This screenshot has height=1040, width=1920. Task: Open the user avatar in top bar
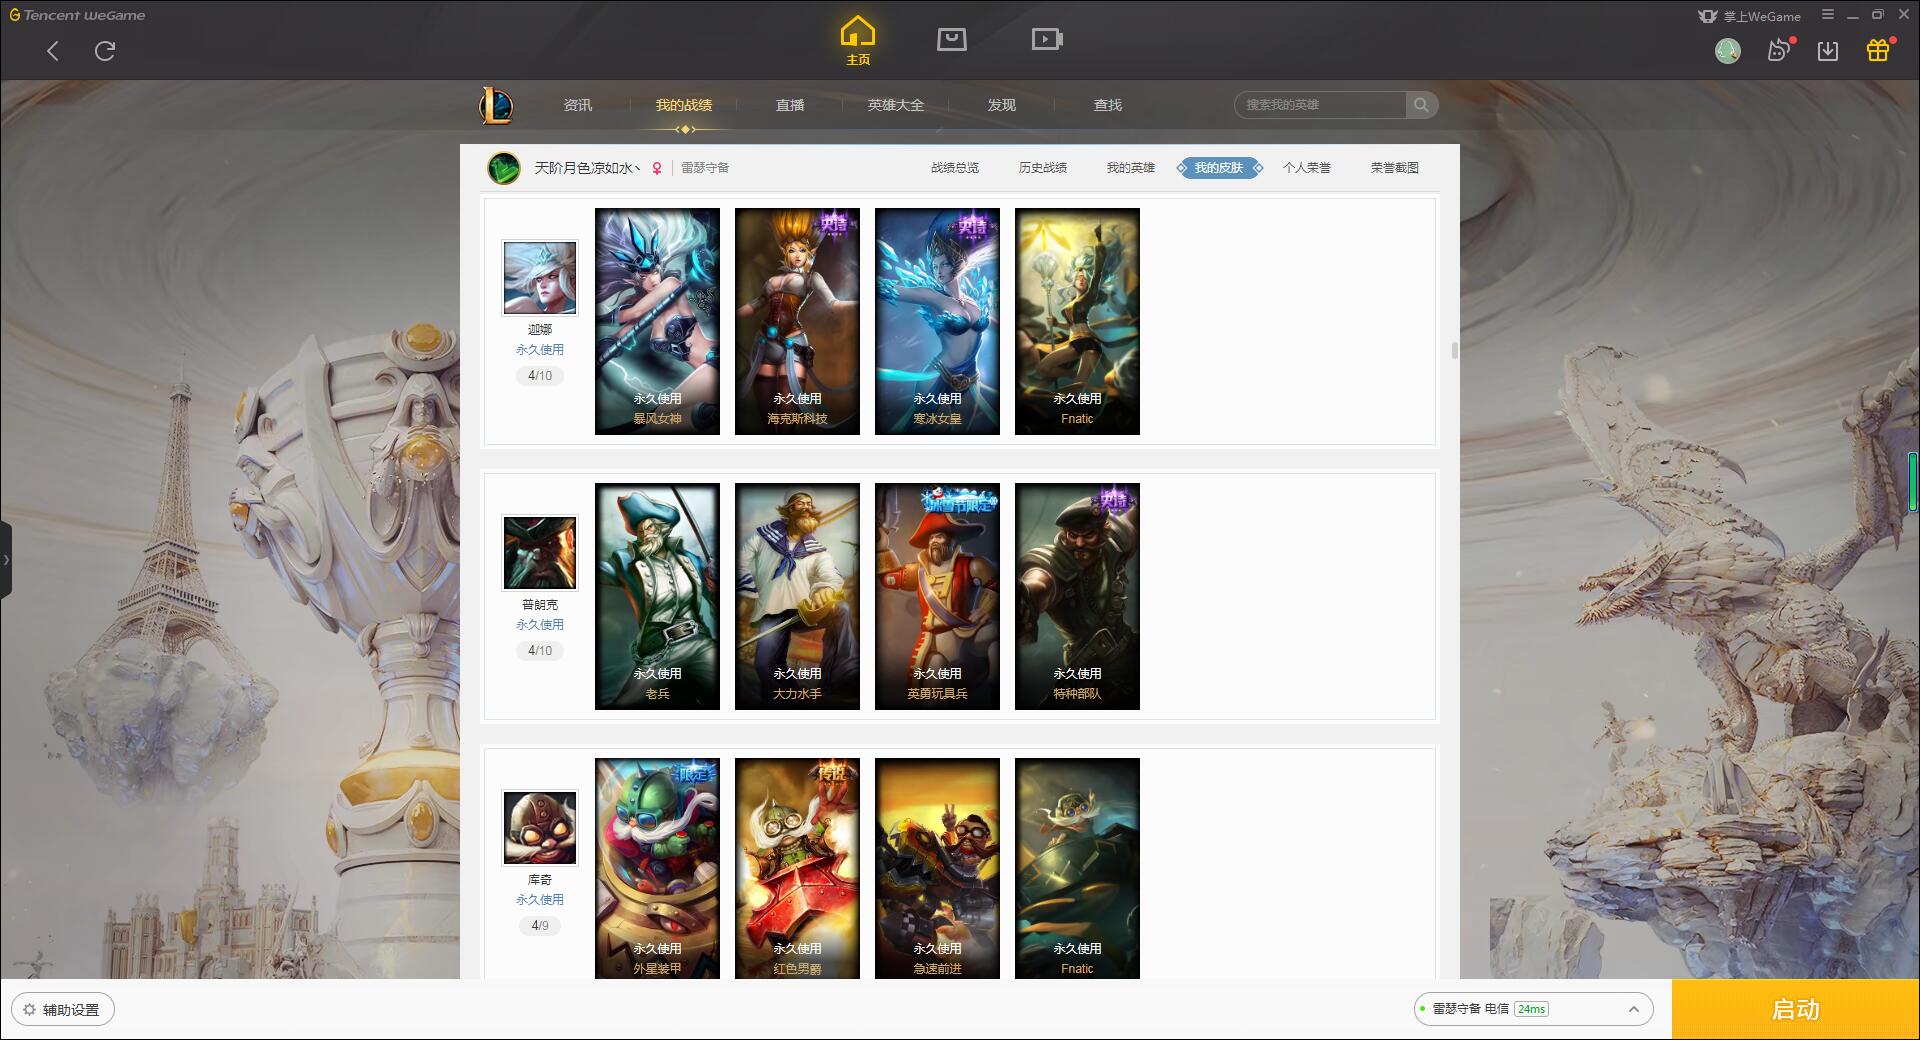(x=1727, y=51)
